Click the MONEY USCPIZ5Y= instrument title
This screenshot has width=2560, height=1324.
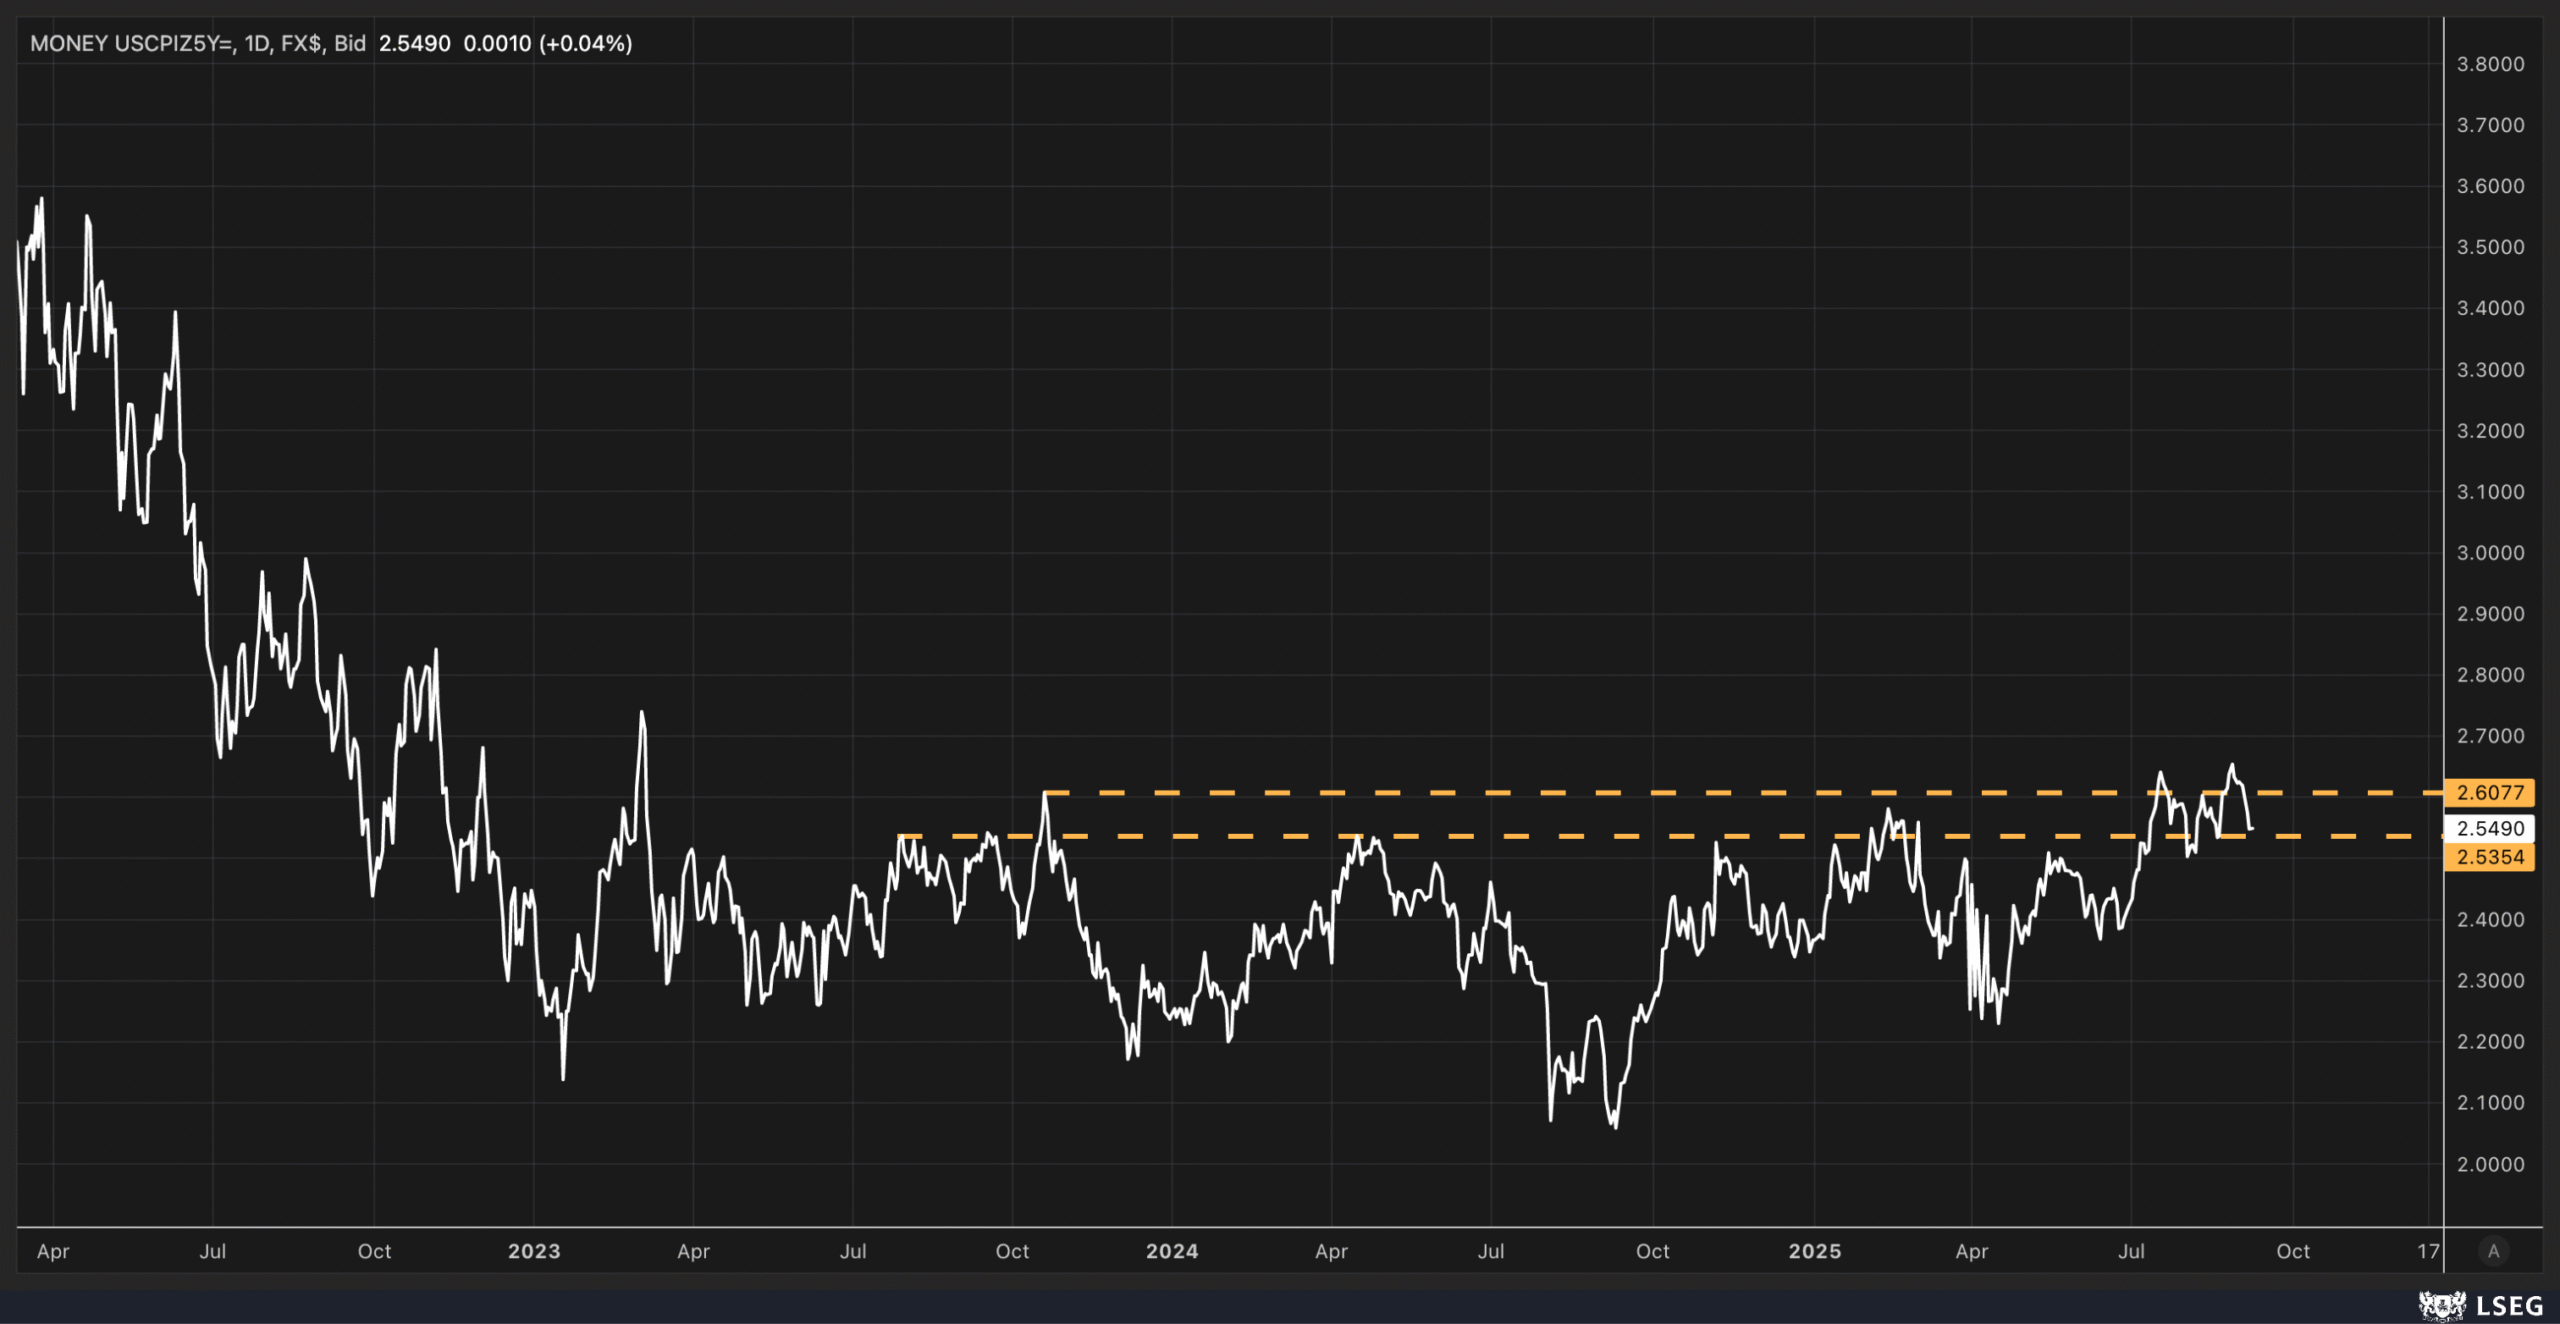click(131, 44)
